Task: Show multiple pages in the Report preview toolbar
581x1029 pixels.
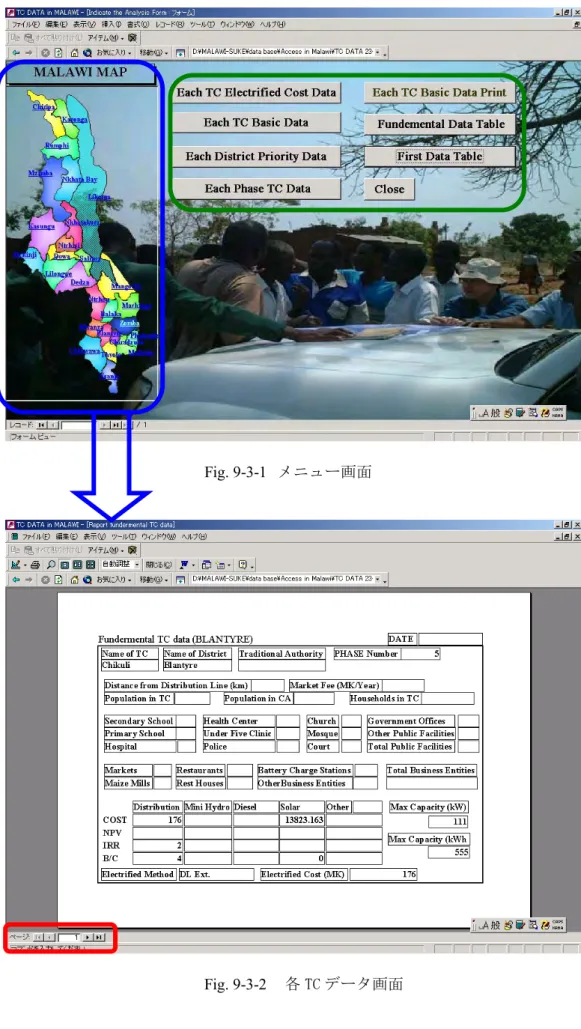Action: coord(91,564)
